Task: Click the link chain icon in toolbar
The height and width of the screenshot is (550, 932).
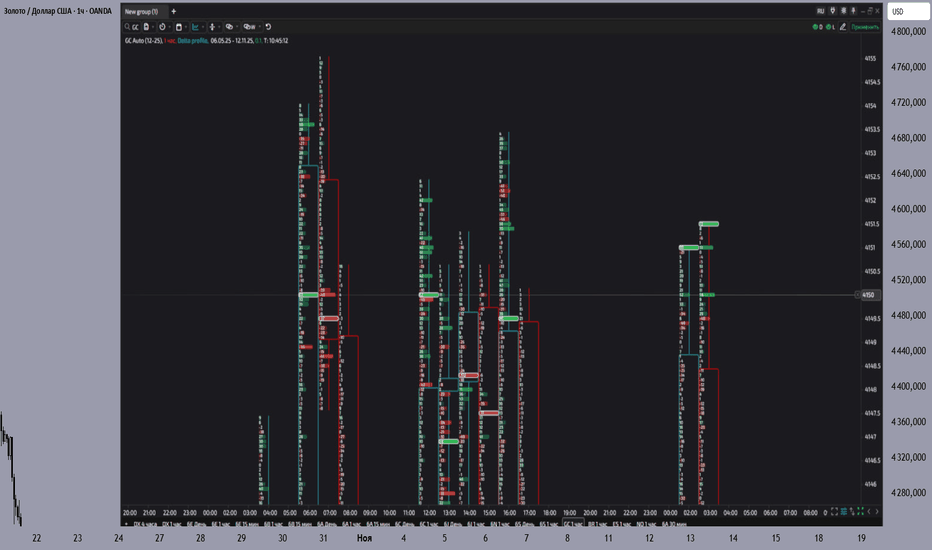Action: tap(229, 27)
